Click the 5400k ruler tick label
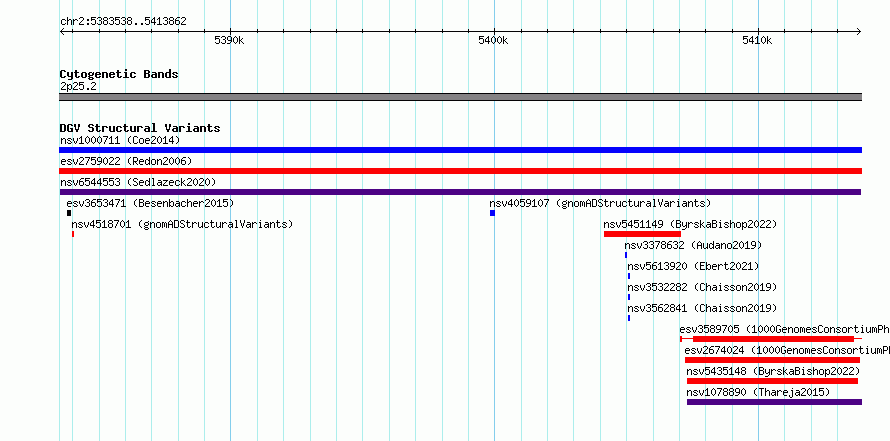The width and height of the screenshot is (890, 441). tap(493, 40)
